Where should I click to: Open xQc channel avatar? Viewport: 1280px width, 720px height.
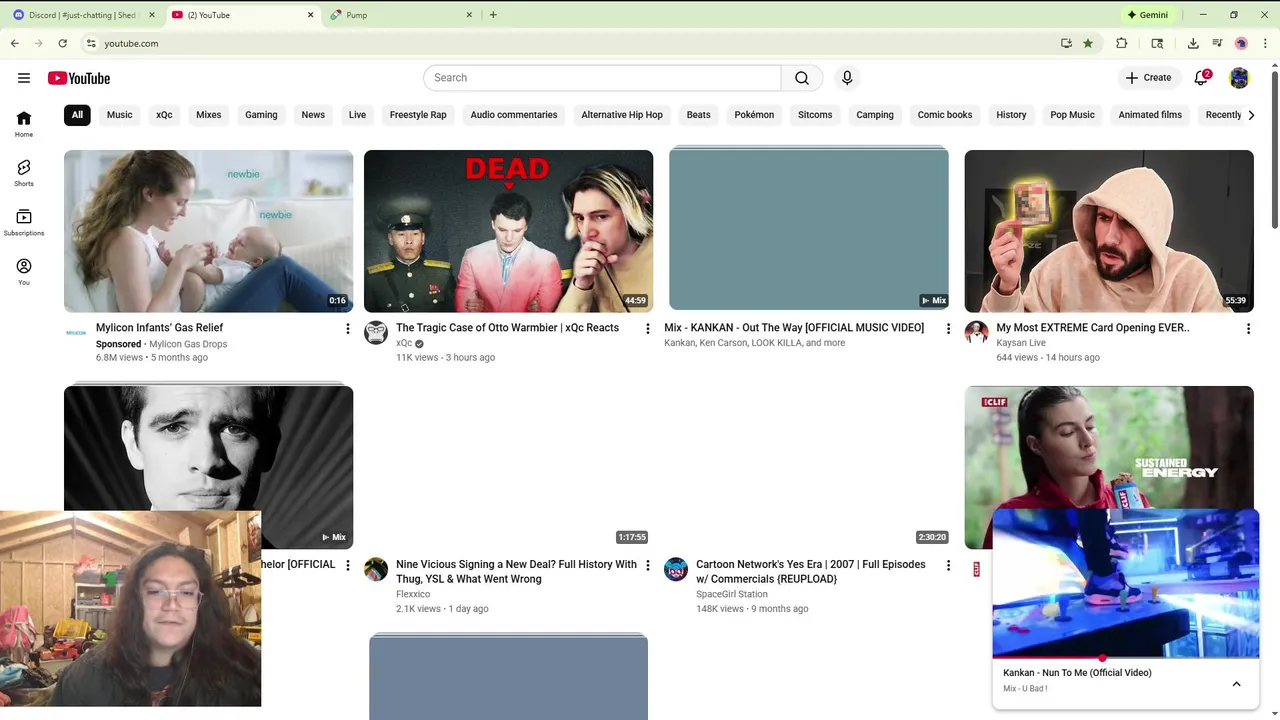(376, 333)
